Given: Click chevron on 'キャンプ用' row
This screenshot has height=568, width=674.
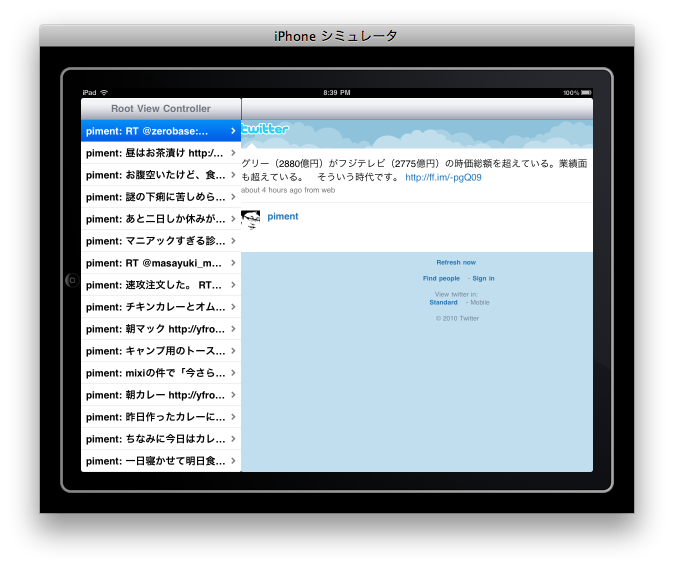Looking at the screenshot, I should point(233,350).
